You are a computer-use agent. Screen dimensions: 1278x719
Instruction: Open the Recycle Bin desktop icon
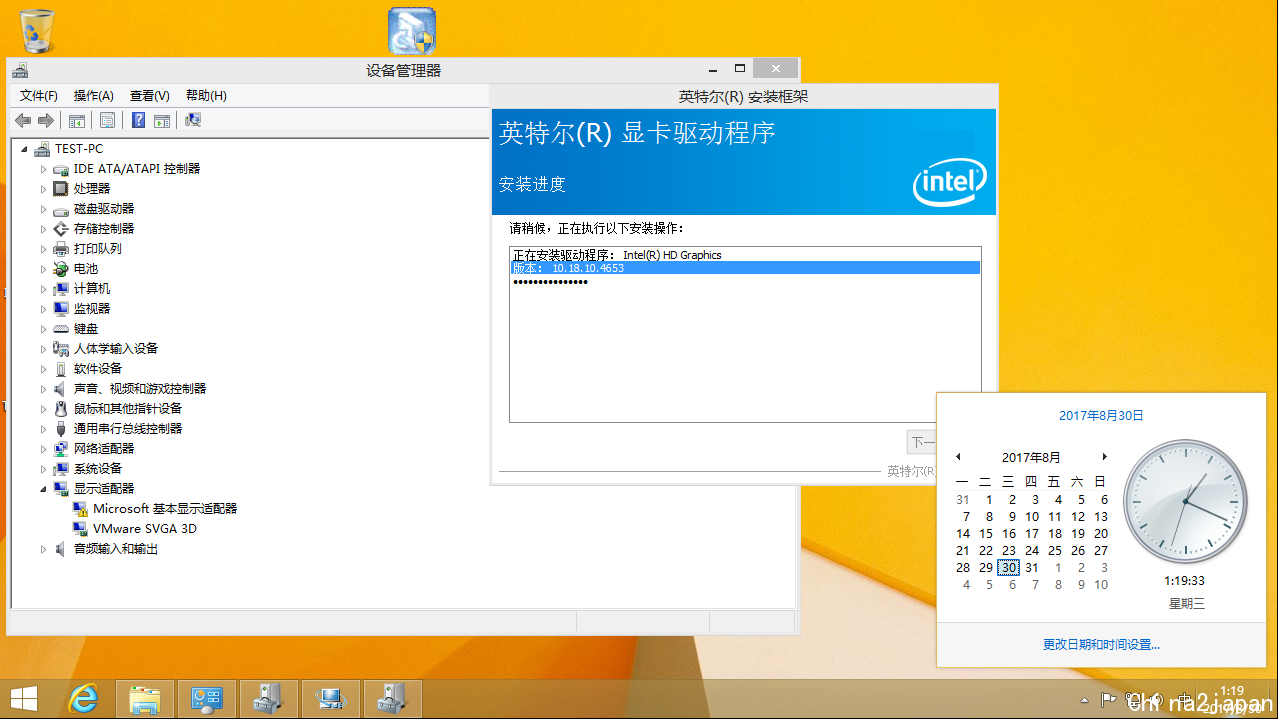[x=37, y=30]
